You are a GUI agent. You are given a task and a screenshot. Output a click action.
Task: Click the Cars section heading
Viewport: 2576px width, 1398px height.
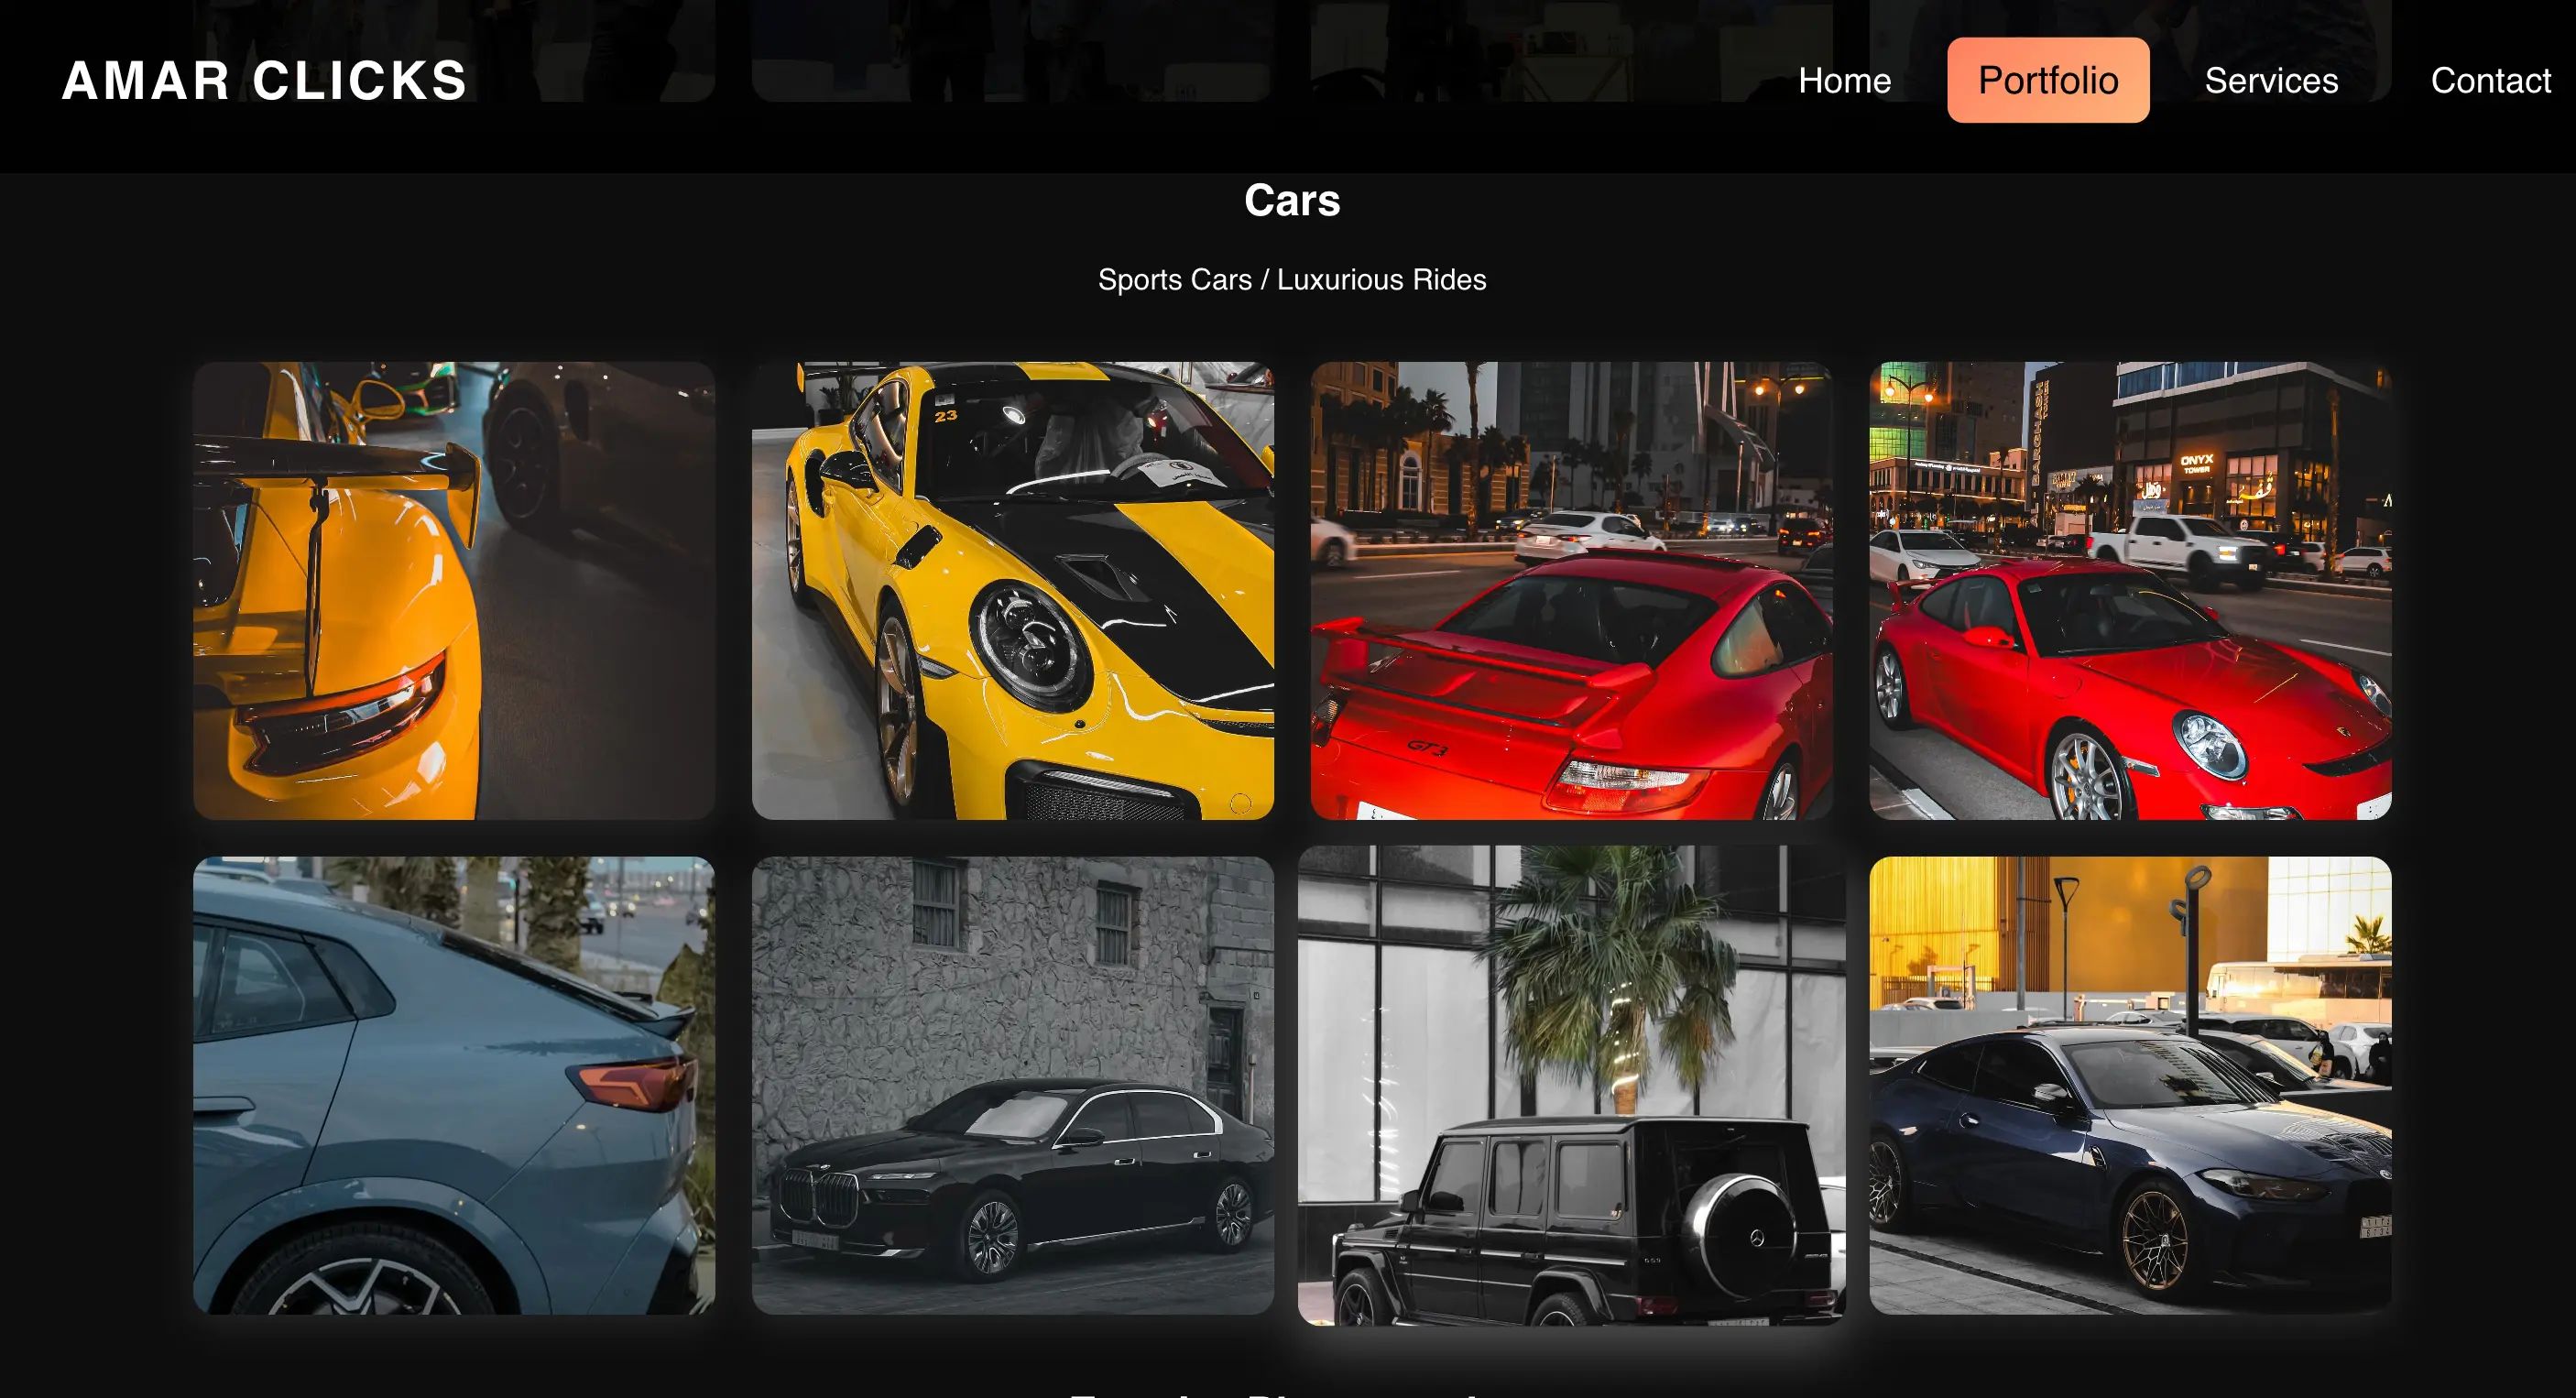(1291, 200)
